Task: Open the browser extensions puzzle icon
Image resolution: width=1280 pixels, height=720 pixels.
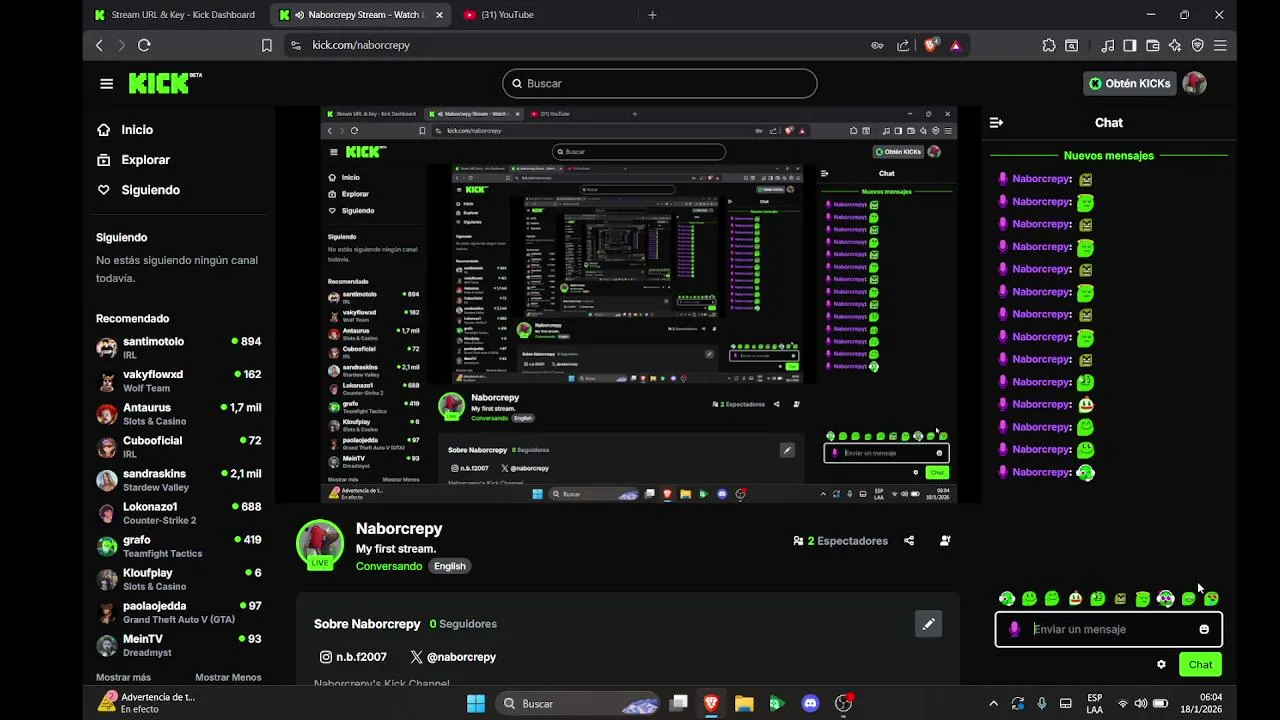Action: click(1049, 45)
